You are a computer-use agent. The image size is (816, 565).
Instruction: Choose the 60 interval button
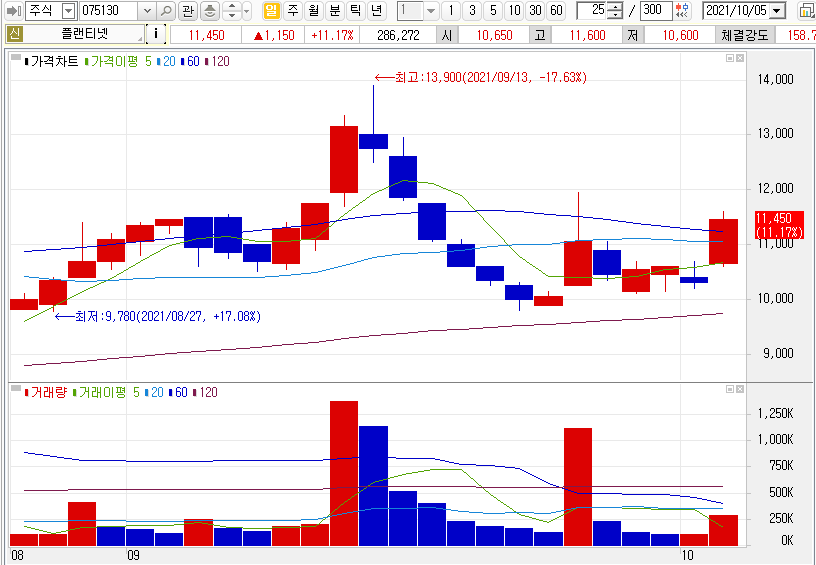coord(556,10)
